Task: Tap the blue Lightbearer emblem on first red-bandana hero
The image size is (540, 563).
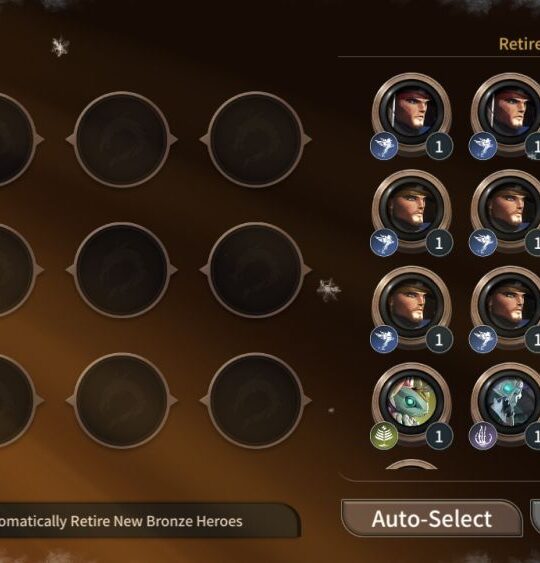Action: point(384,146)
